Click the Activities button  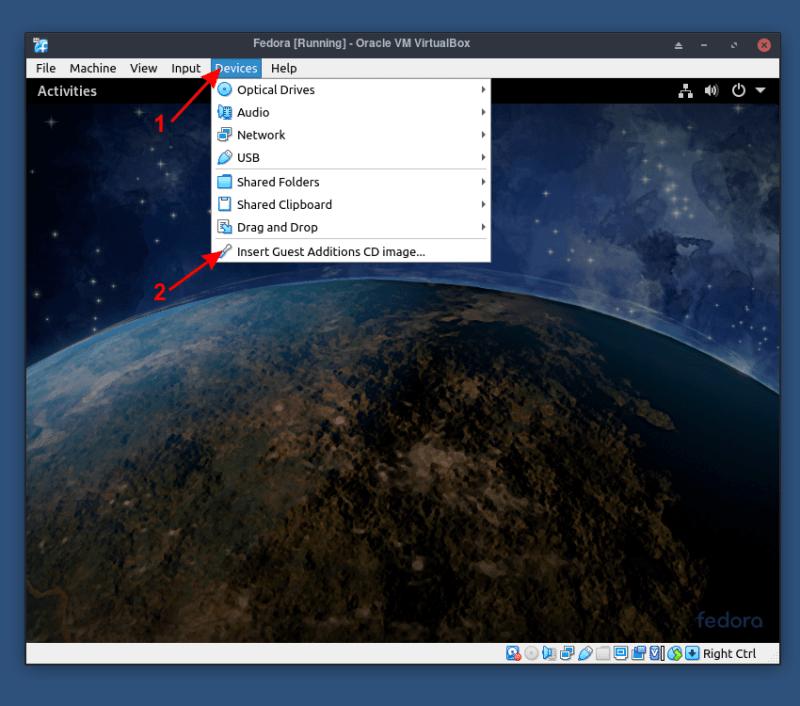click(x=69, y=90)
